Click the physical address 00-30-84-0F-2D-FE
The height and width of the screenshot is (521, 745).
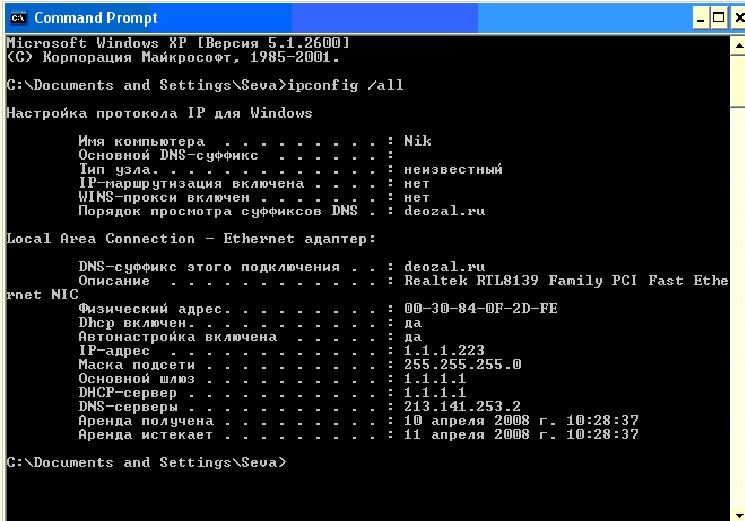(480, 309)
